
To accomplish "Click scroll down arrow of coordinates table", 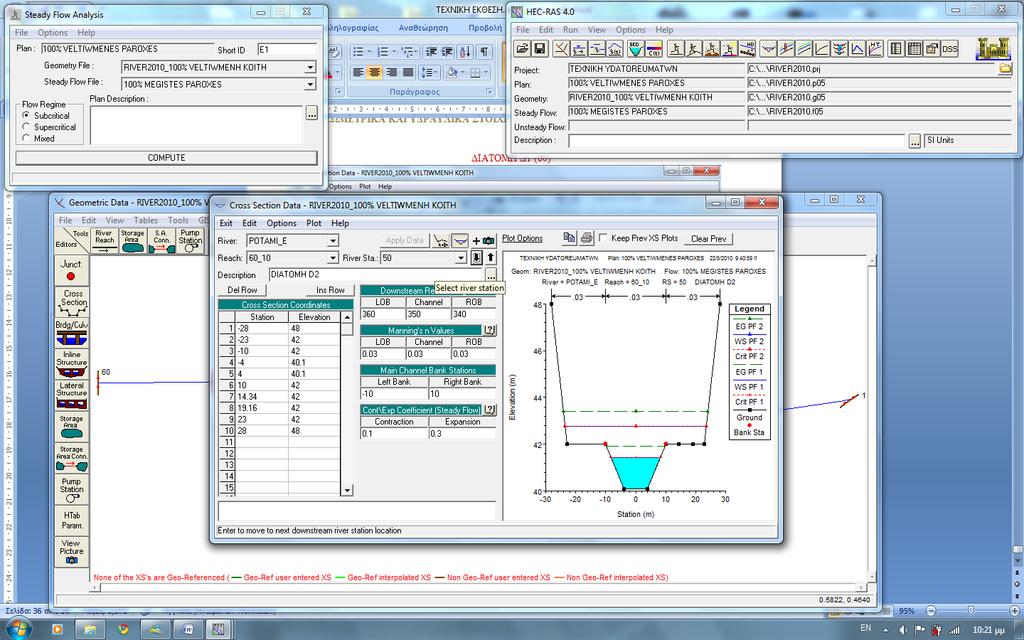I will coord(347,490).
